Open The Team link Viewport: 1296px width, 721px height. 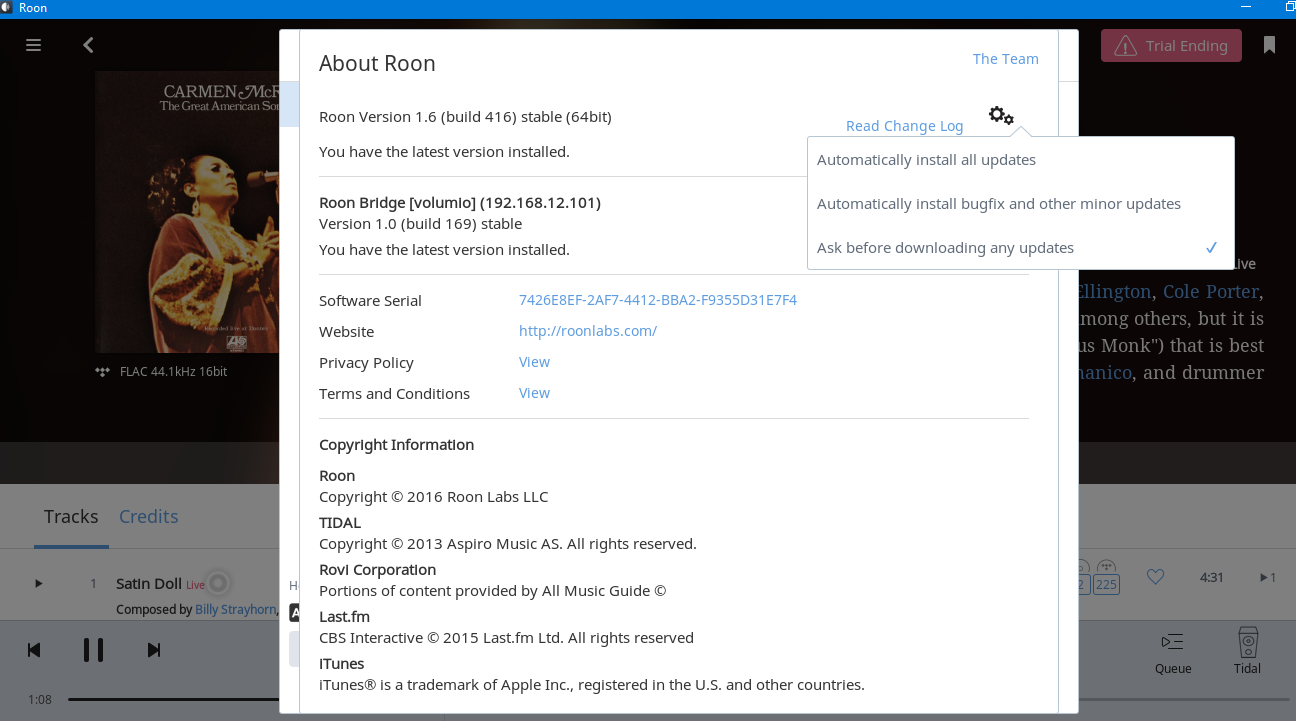[1006, 59]
